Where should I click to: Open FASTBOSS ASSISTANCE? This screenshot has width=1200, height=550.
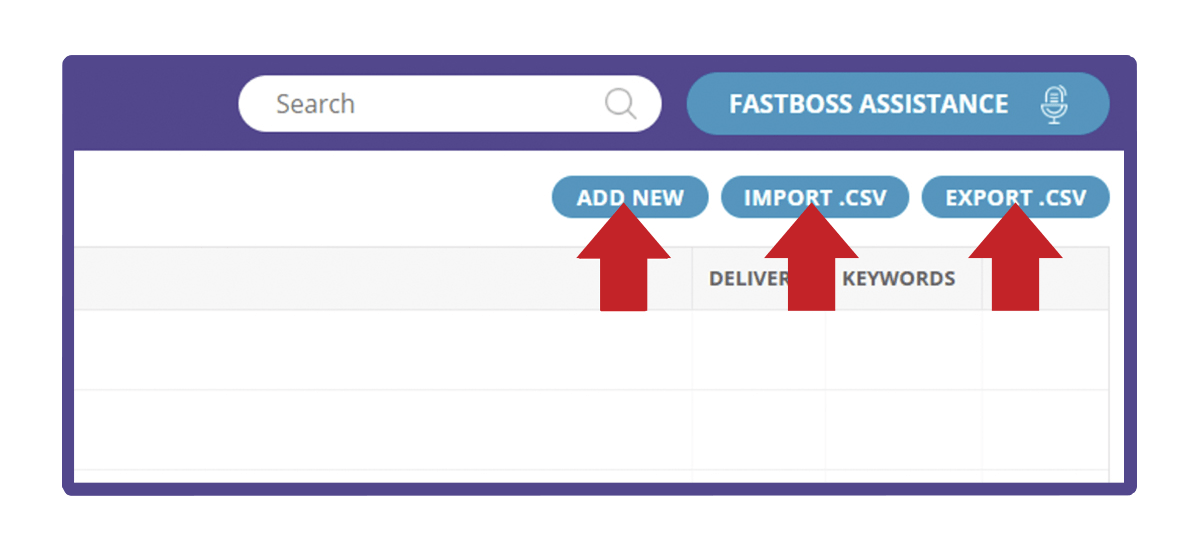[x=898, y=104]
